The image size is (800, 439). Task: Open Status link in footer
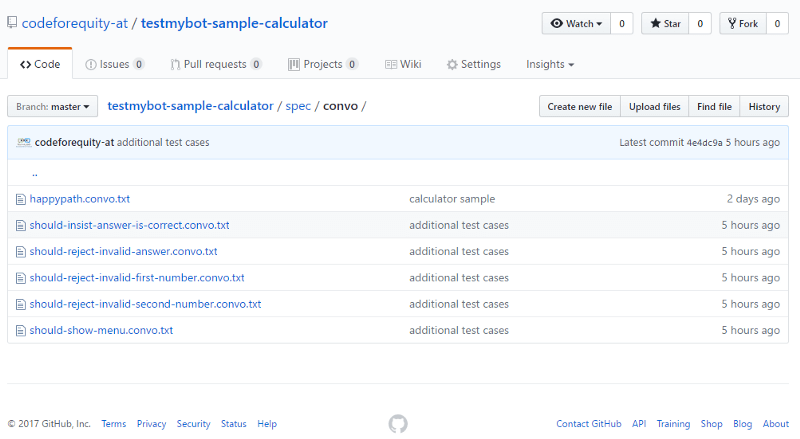[234, 424]
